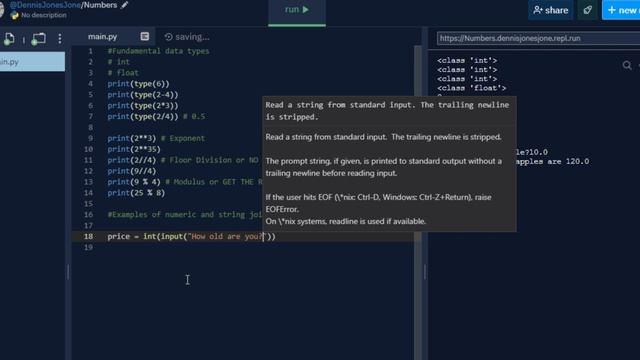Screen dimensions: 640x360
Task: Run the program with the run button
Action: (297, 10)
